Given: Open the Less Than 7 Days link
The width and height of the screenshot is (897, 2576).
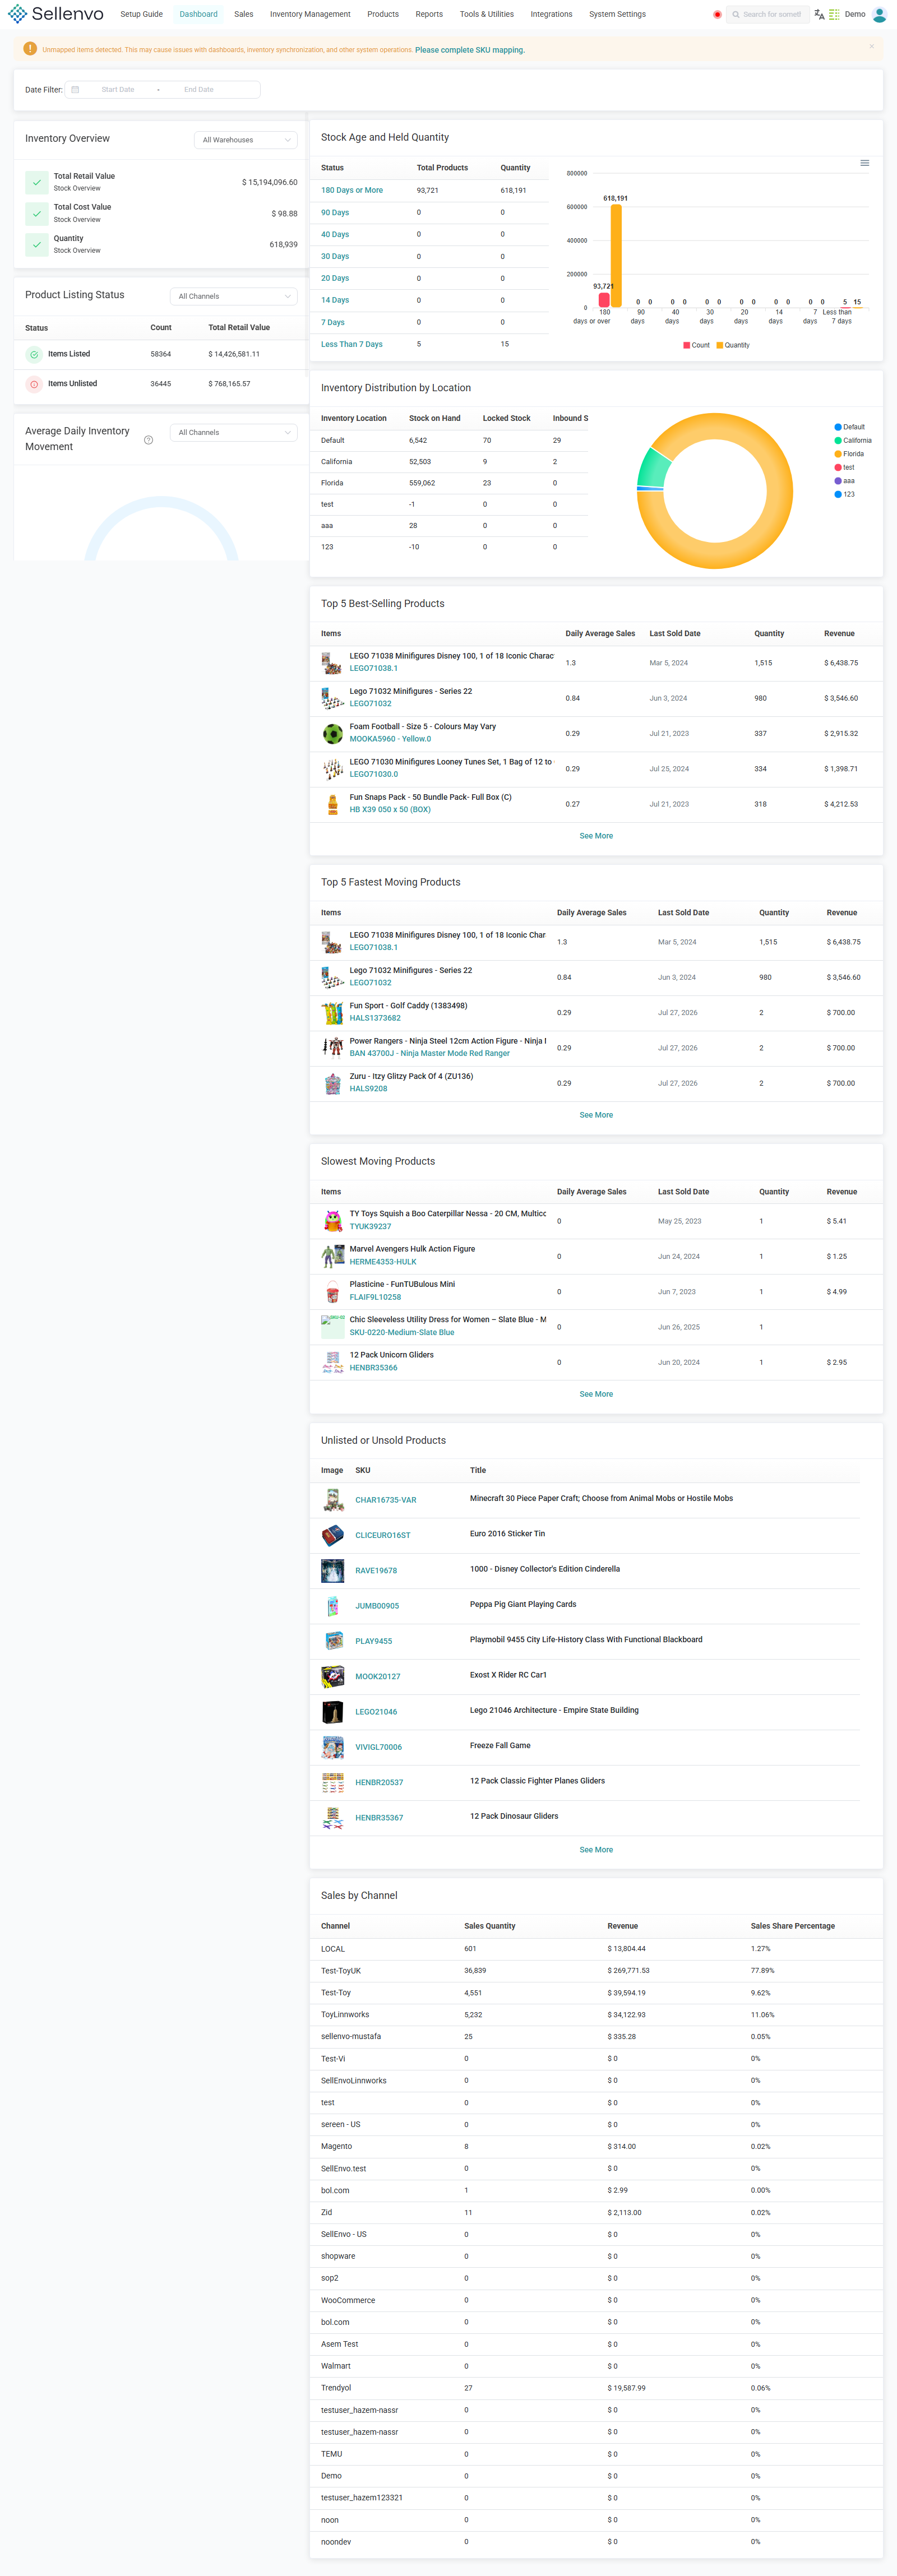Looking at the screenshot, I should (351, 344).
